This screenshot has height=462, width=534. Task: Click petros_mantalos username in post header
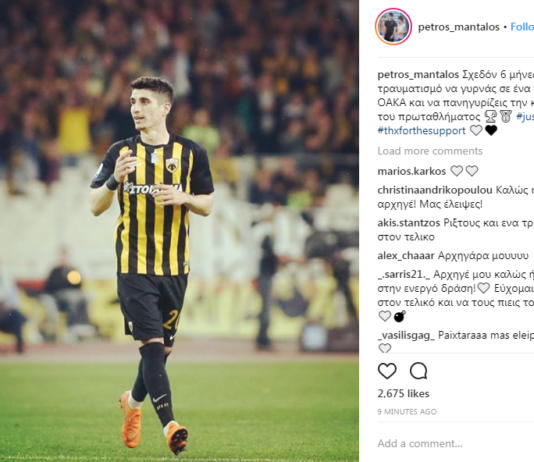coord(459,27)
